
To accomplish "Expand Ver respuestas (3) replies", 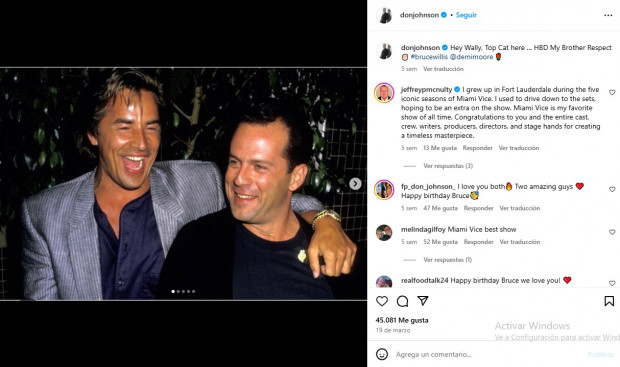I will 448,166.
